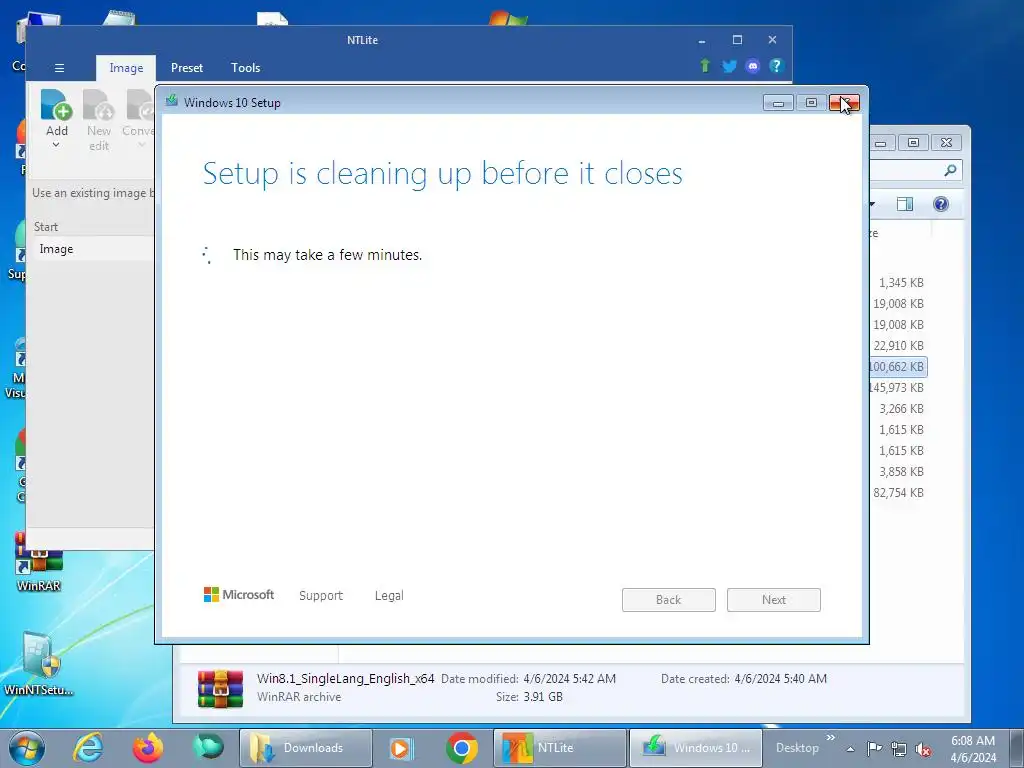Click the Legal link in Setup
The image size is (1024, 768).
tap(389, 596)
